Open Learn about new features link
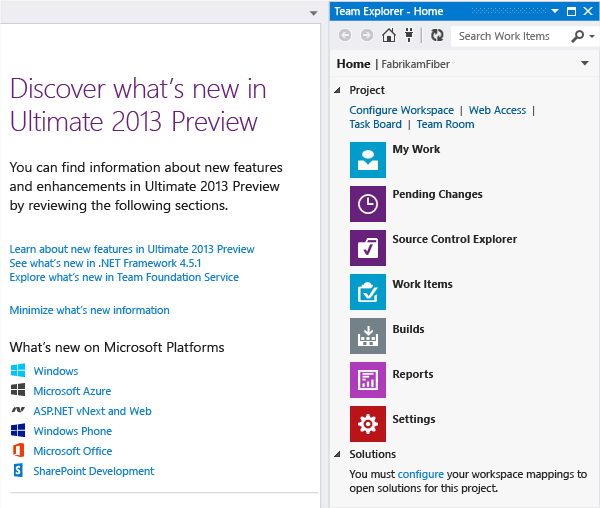The height and width of the screenshot is (508, 600). [x=132, y=249]
